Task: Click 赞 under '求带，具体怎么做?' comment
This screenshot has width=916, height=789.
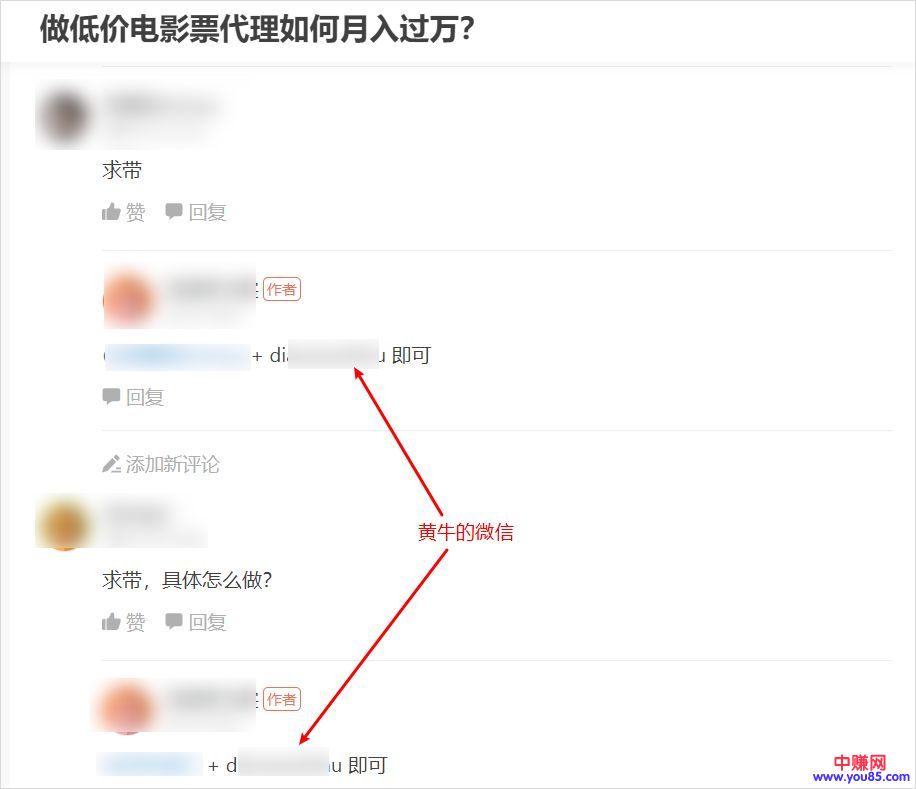Action: pyautogui.click(x=135, y=622)
